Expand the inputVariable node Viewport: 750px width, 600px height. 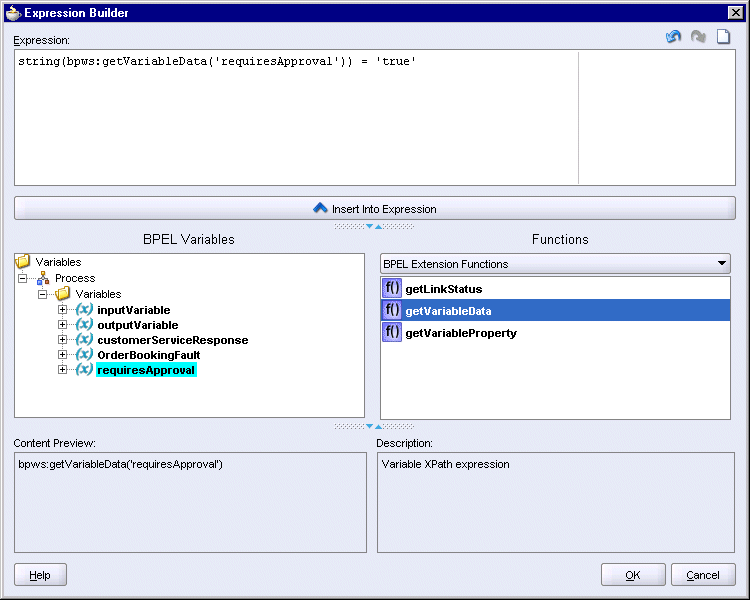pos(62,310)
